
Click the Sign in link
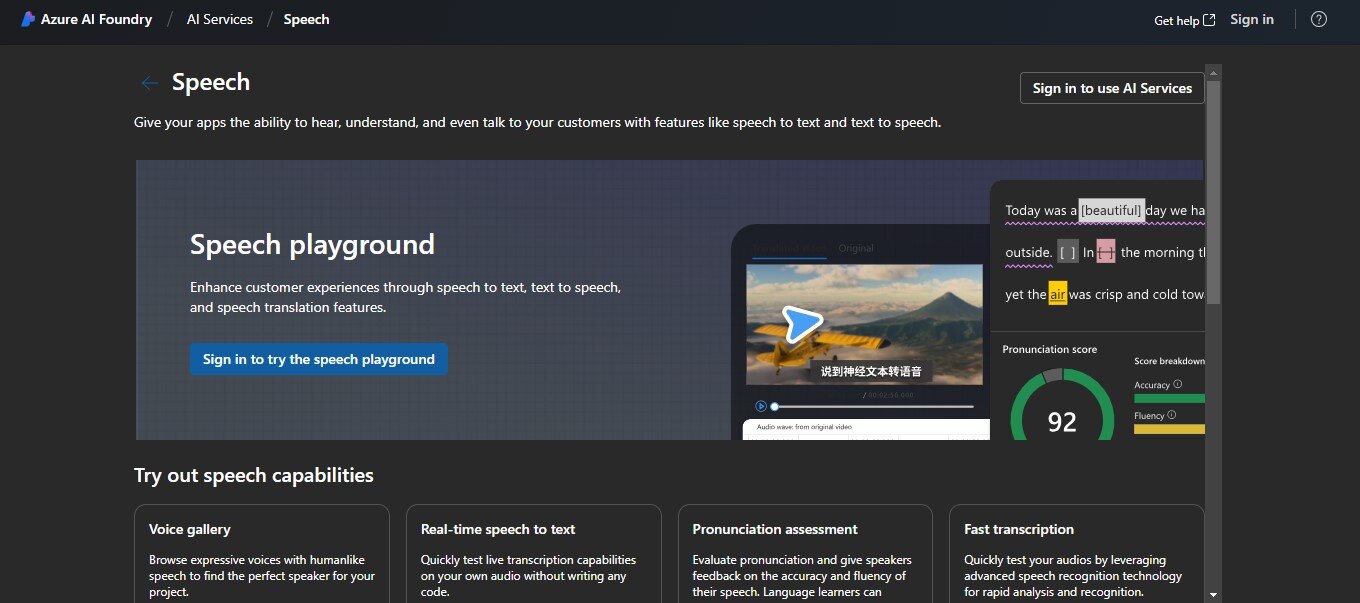tap(1252, 18)
